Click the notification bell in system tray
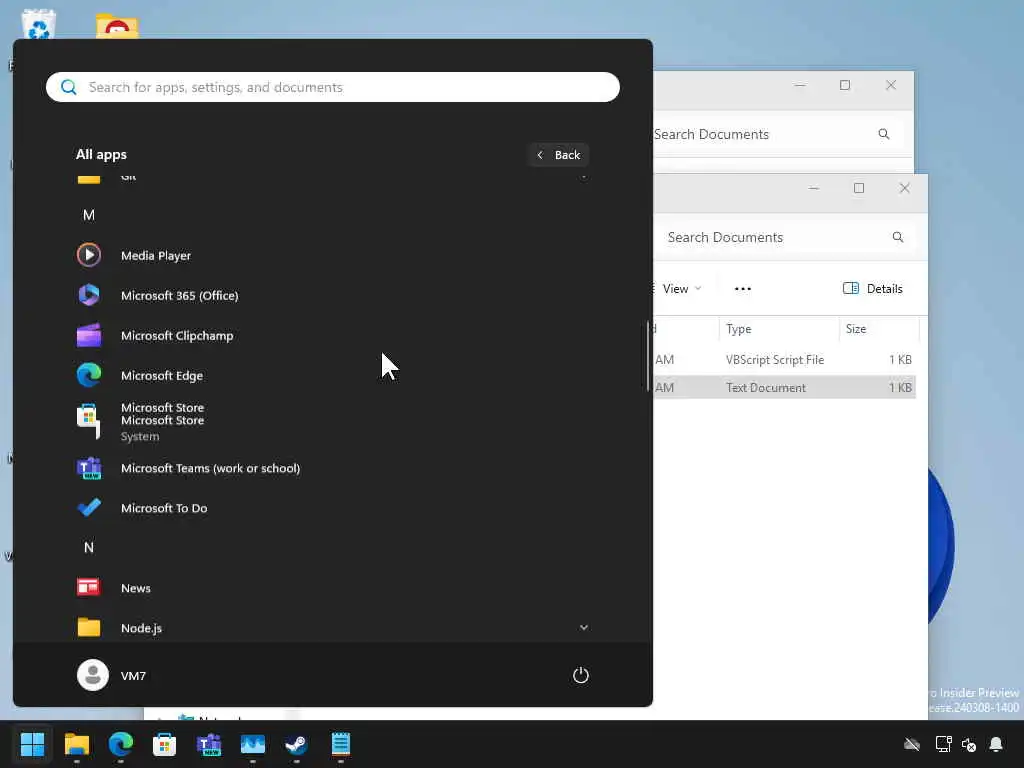Screen dimensions: 1024x768 (x=996, y=744)
